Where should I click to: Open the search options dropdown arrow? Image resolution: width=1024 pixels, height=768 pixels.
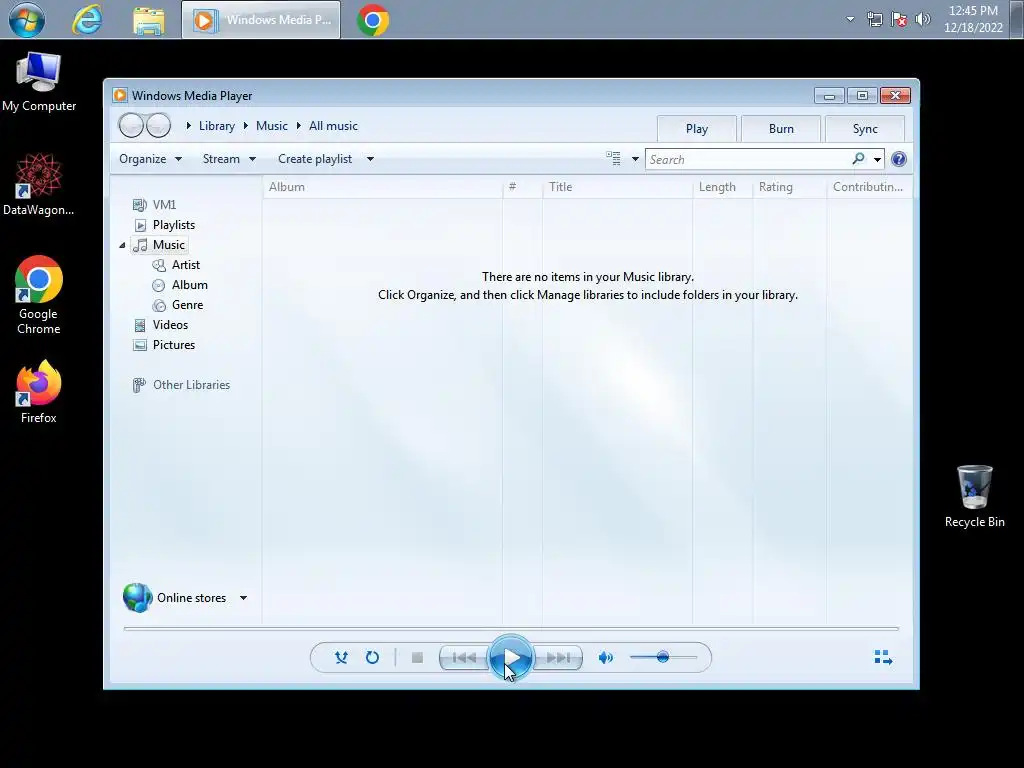877,159
